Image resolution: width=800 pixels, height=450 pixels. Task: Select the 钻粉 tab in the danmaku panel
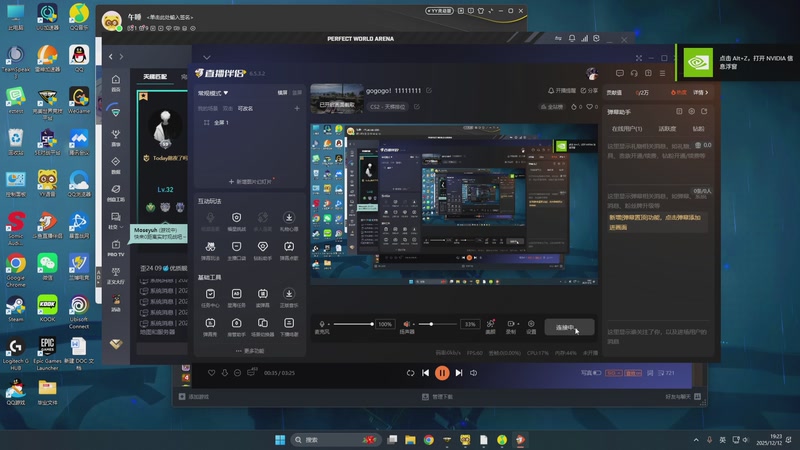point(698,129)
